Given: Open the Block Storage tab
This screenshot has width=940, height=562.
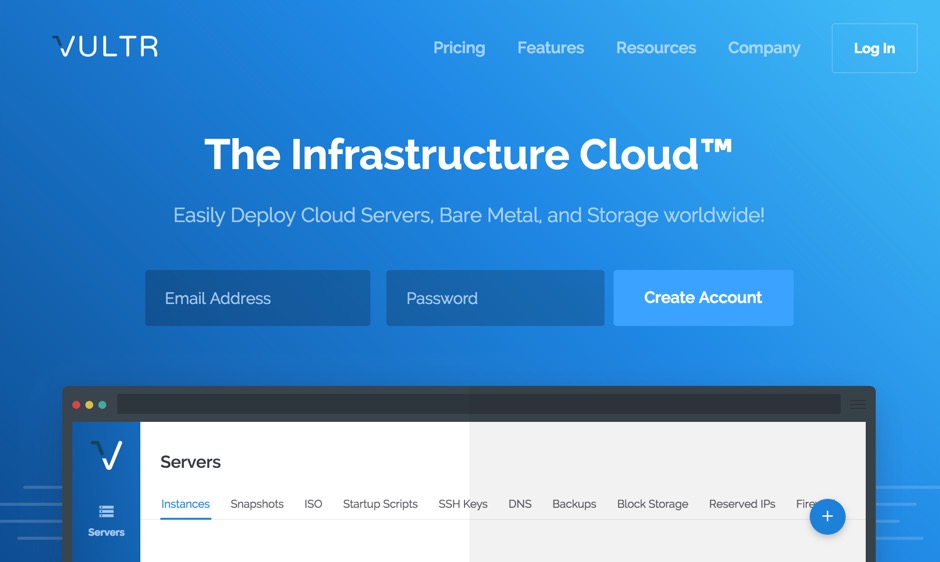Looking at the screenshot, I should click(x=652, y=504).
